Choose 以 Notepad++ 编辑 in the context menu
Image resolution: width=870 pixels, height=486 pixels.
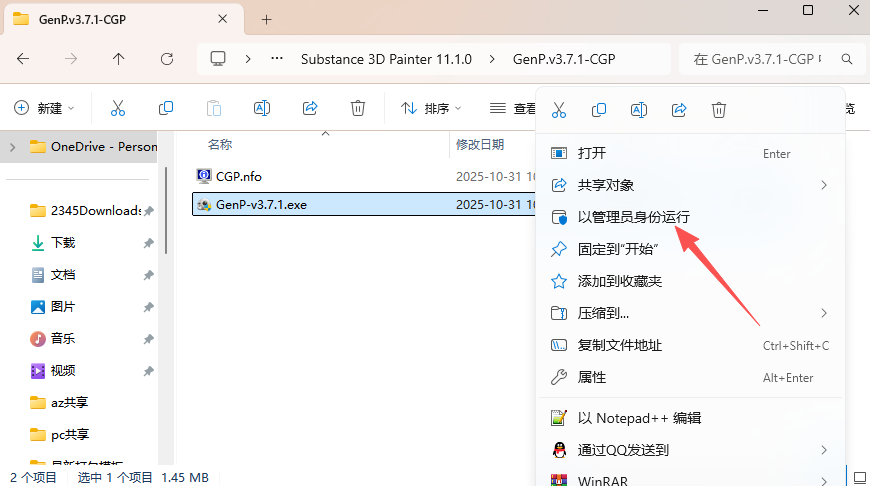coord(690,418)
